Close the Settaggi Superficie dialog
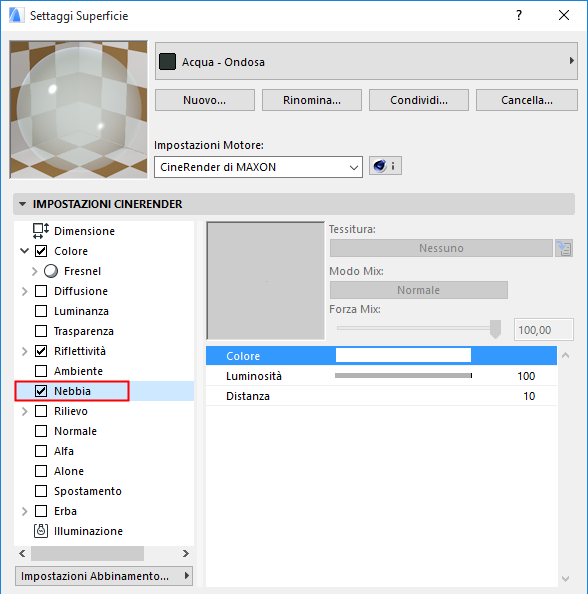This screenshot has width=588, height=594. click(564, 16)
